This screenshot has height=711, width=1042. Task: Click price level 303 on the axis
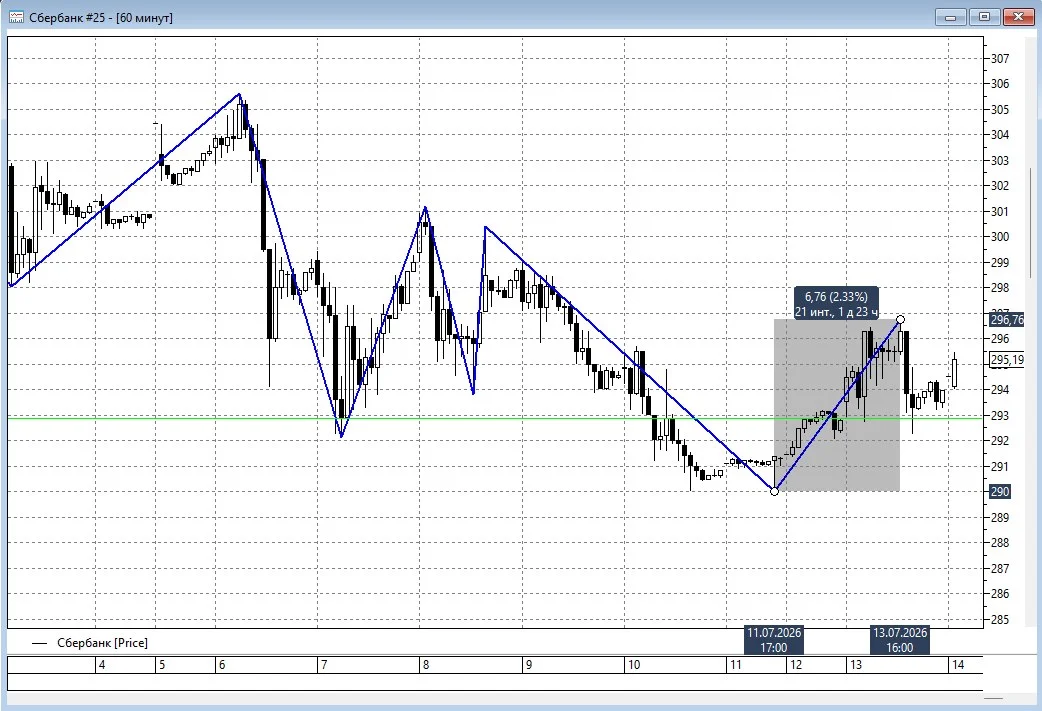1000,161
